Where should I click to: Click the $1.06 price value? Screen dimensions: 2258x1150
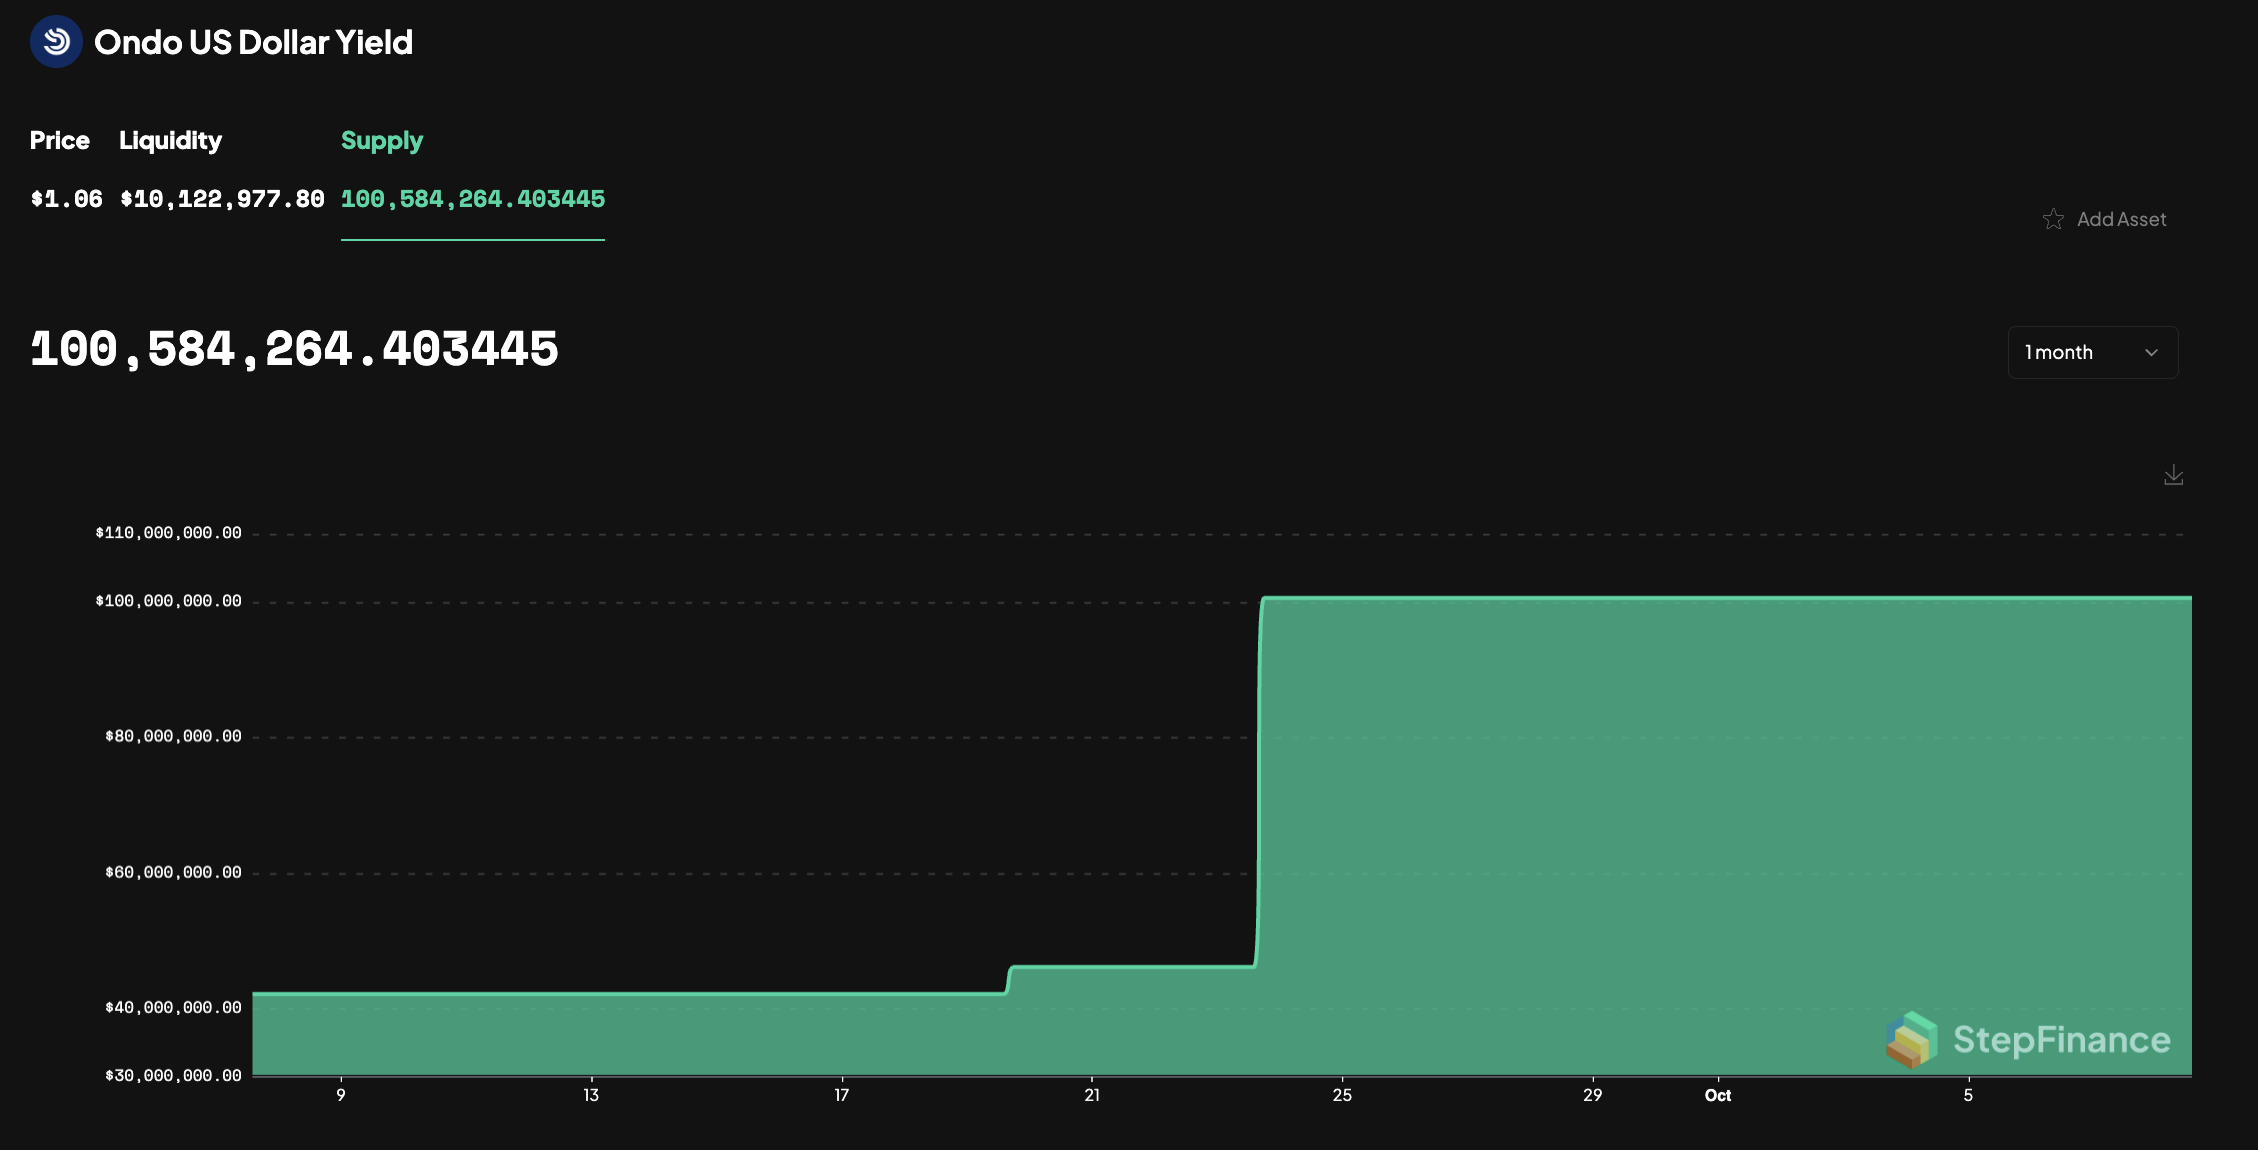(66, 199)
